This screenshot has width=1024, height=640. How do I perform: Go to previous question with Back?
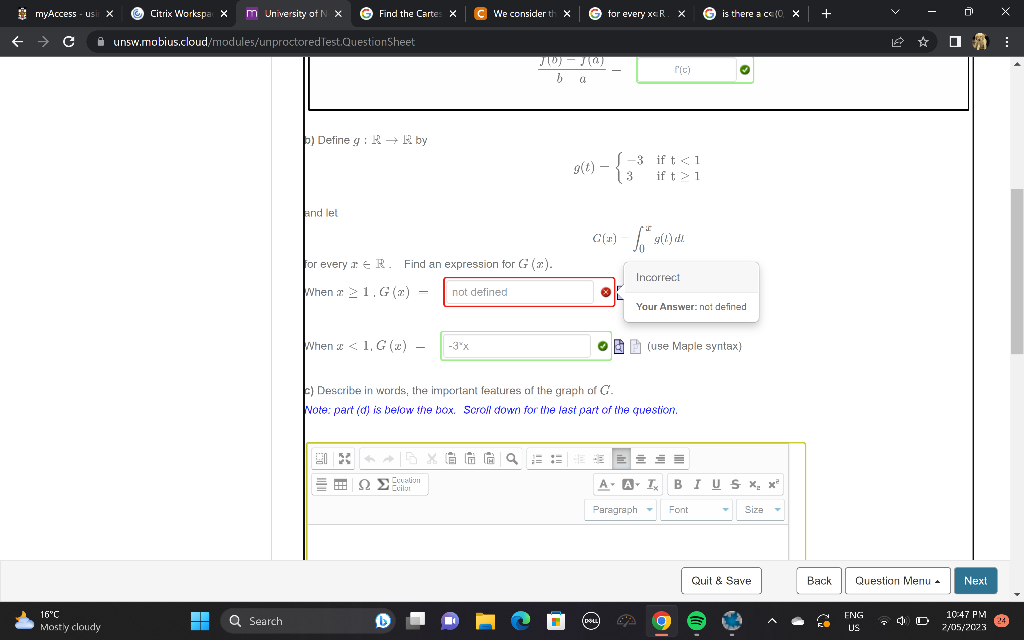click(x=818, y=581)
